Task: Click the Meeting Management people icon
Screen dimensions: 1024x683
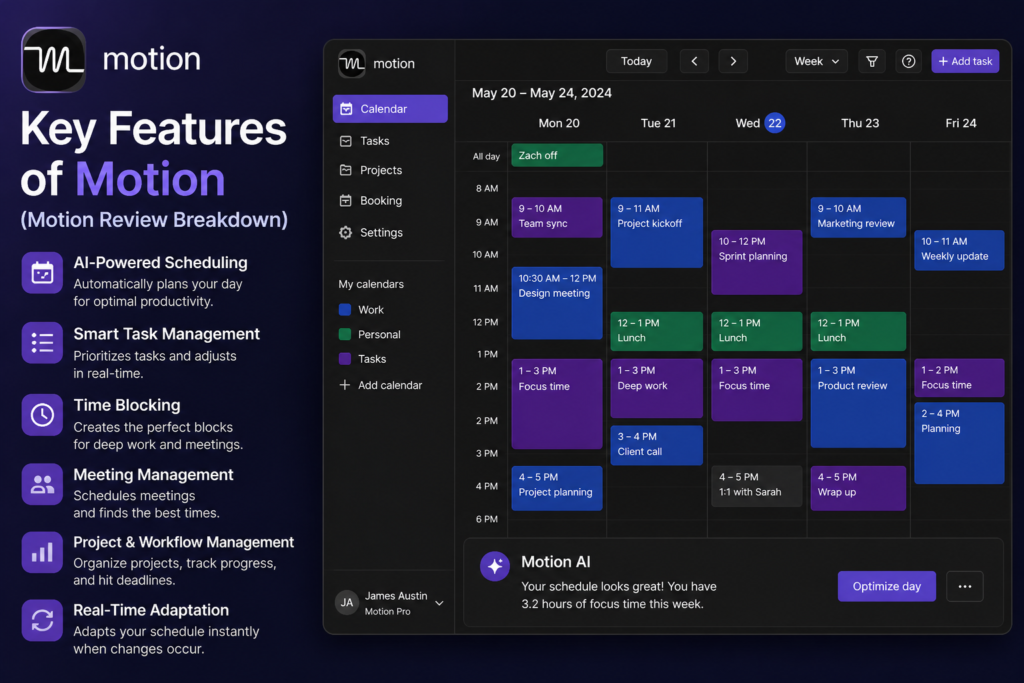Action: click(42, 484)
